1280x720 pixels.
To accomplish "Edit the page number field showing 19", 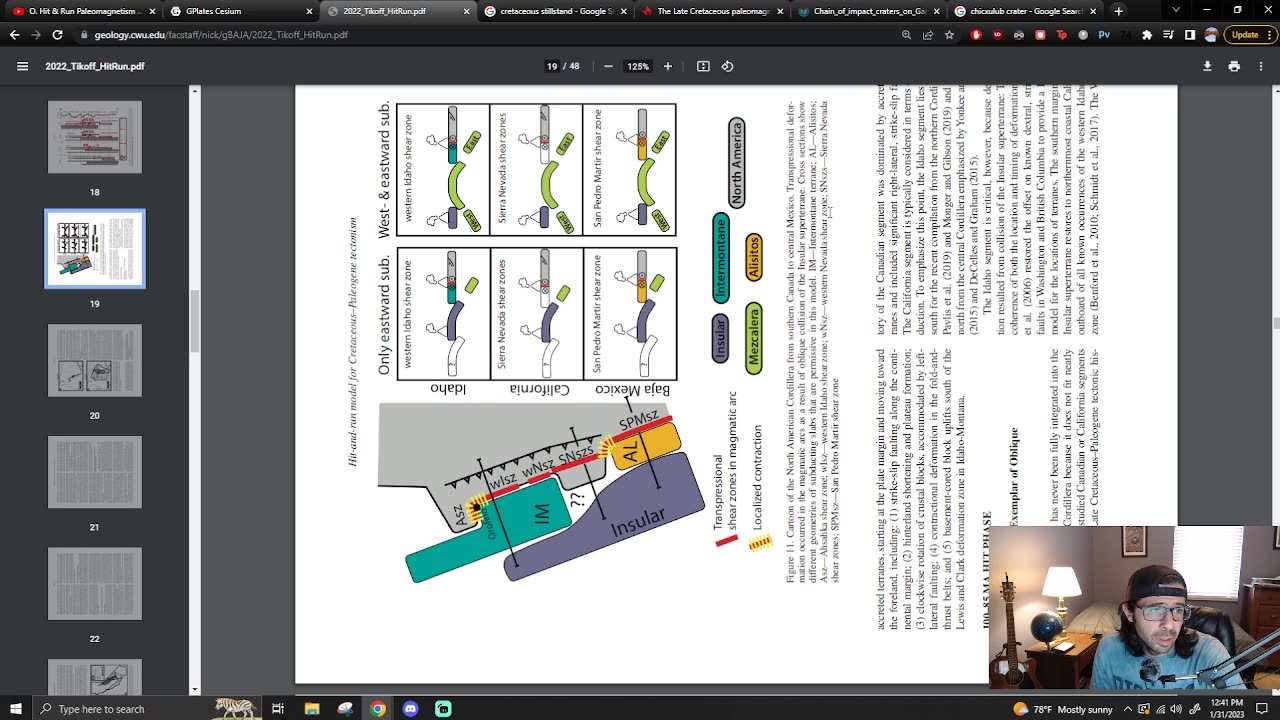I will (552, 66).
